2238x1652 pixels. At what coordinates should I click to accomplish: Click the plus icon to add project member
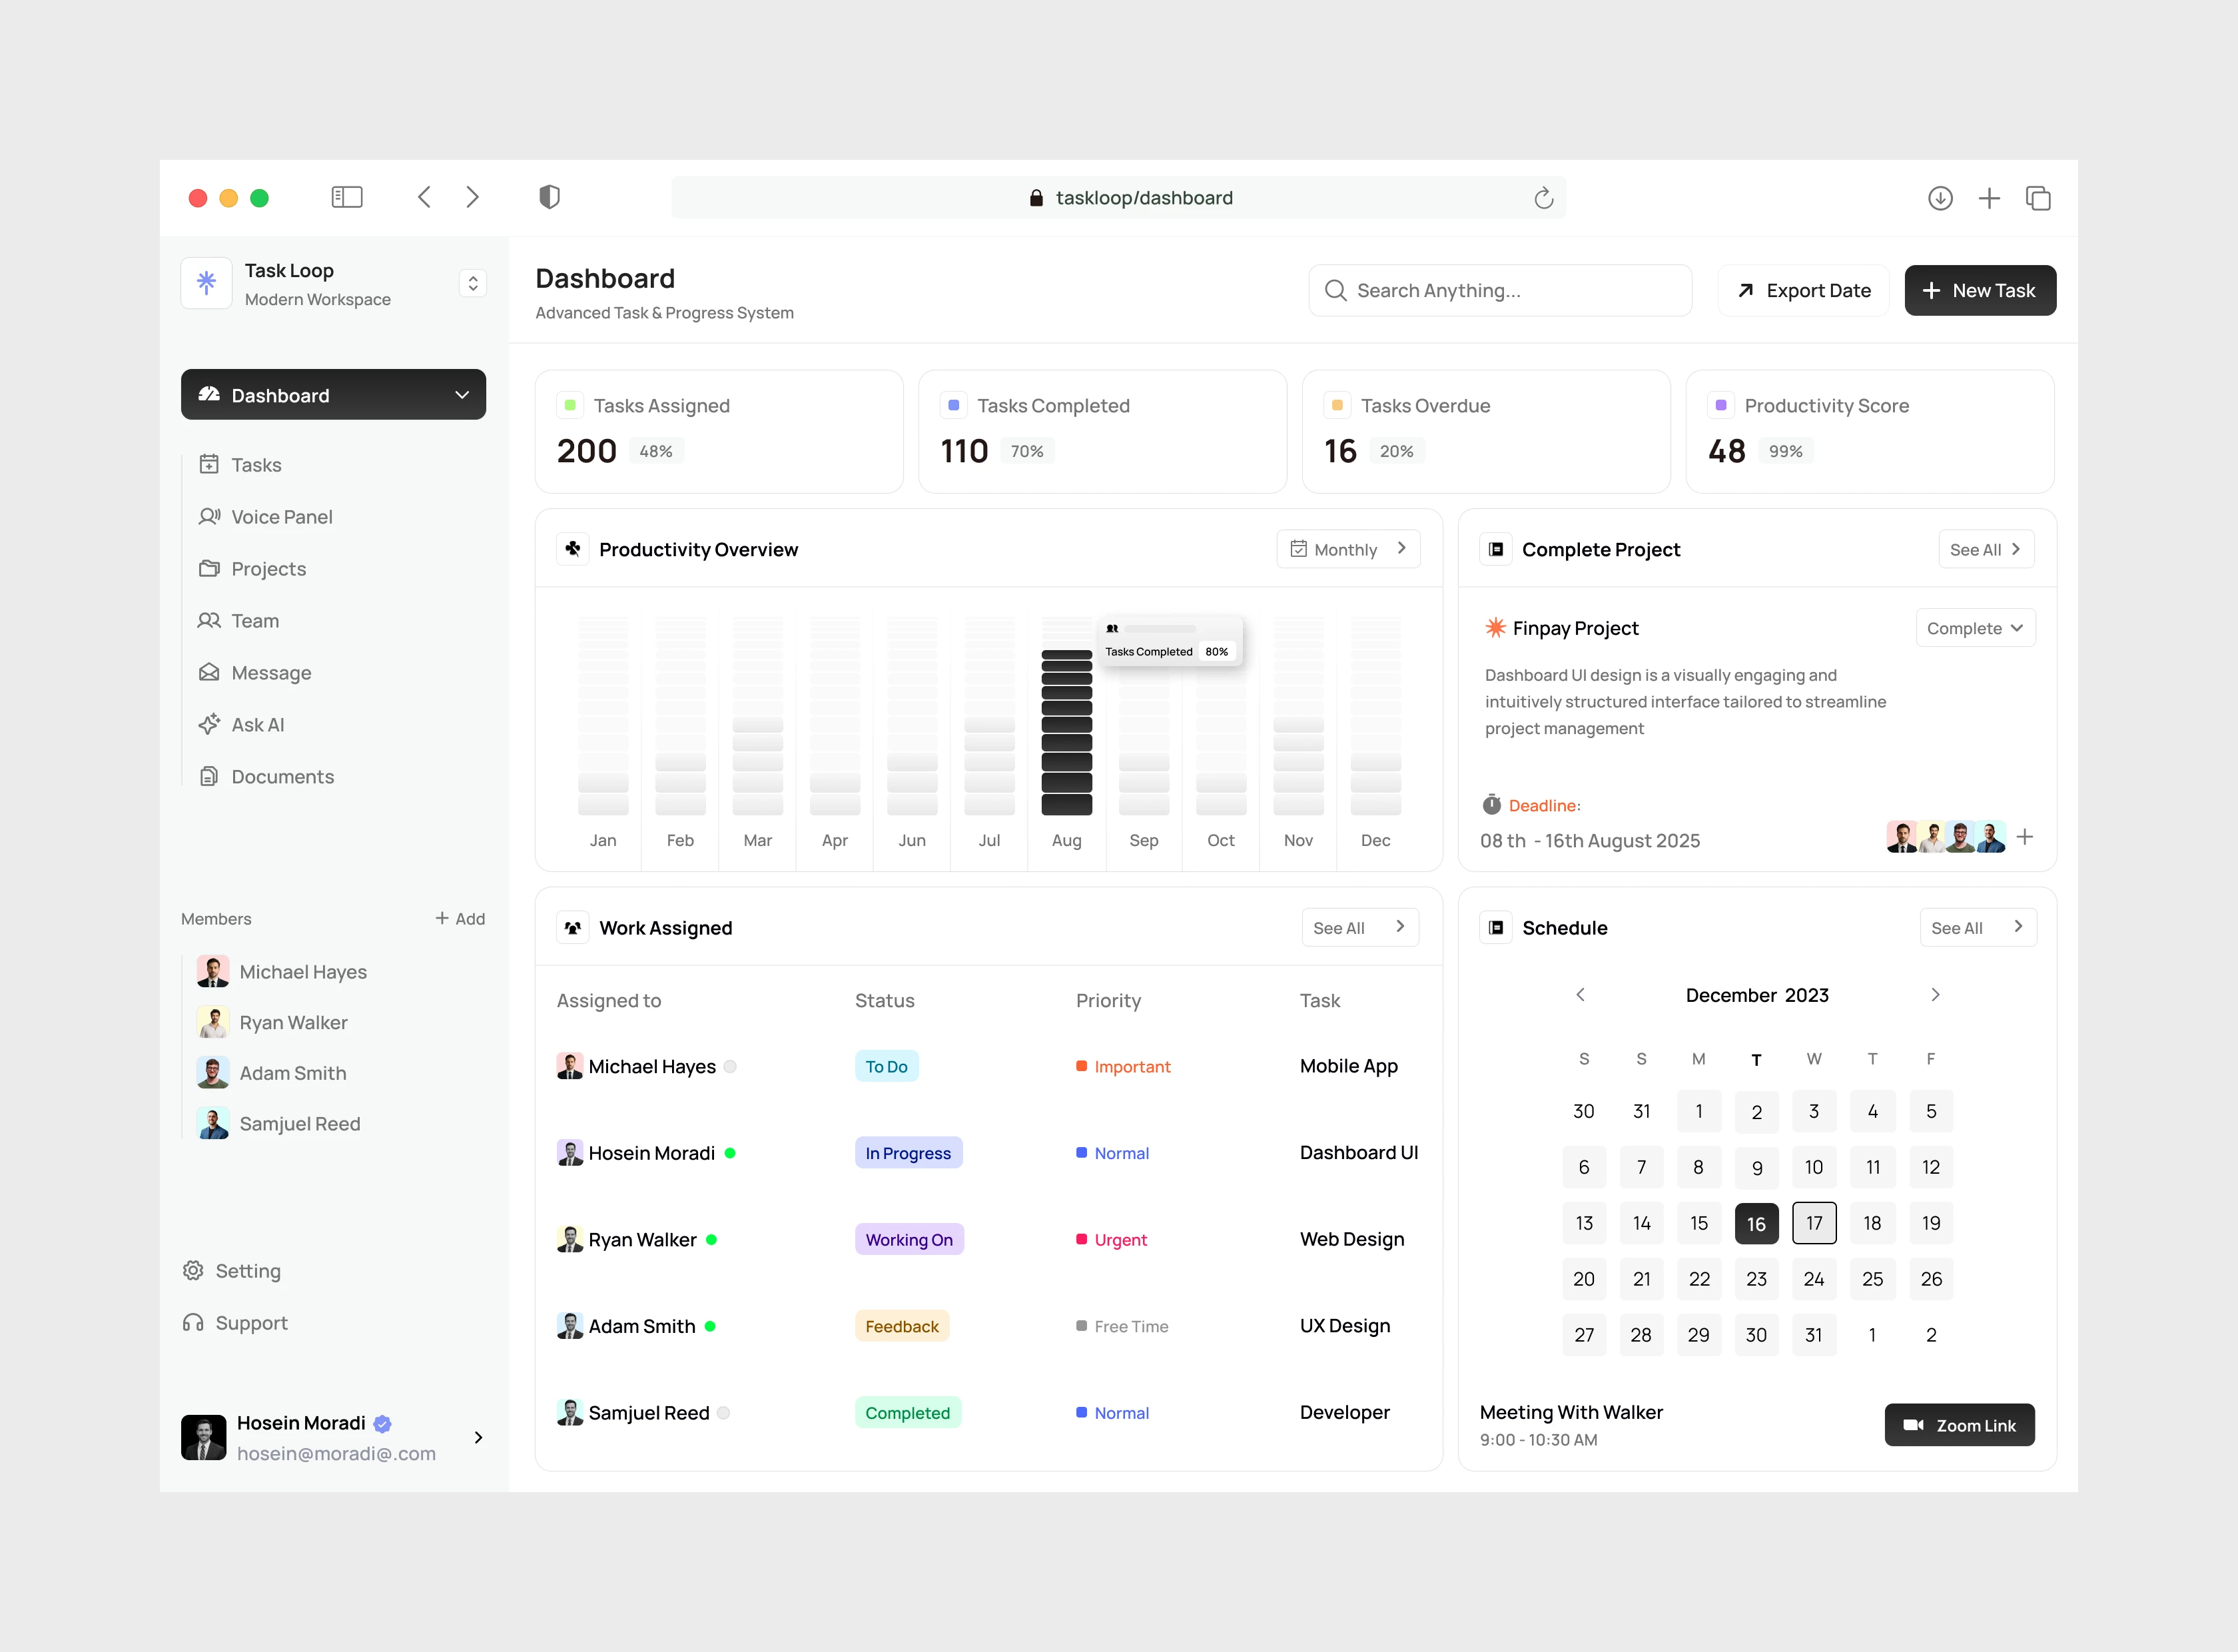tap(2024, 837)
